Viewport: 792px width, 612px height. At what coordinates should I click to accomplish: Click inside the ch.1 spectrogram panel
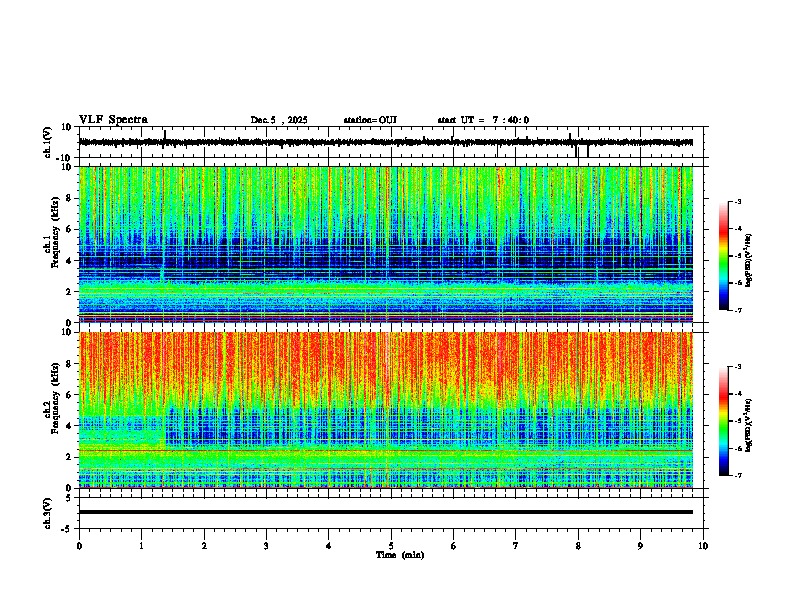tap(386, 244)
